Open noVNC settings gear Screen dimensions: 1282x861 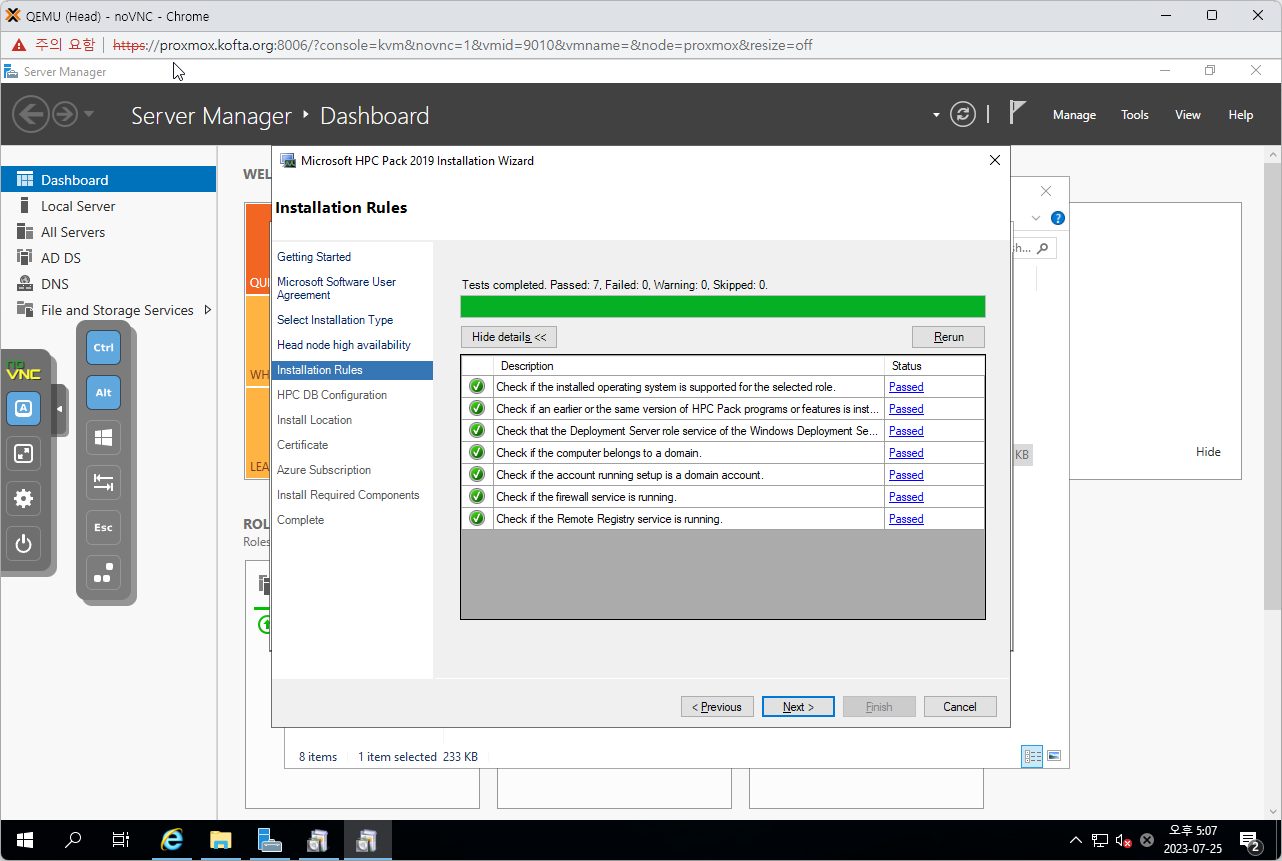click(x=24, y=499)
